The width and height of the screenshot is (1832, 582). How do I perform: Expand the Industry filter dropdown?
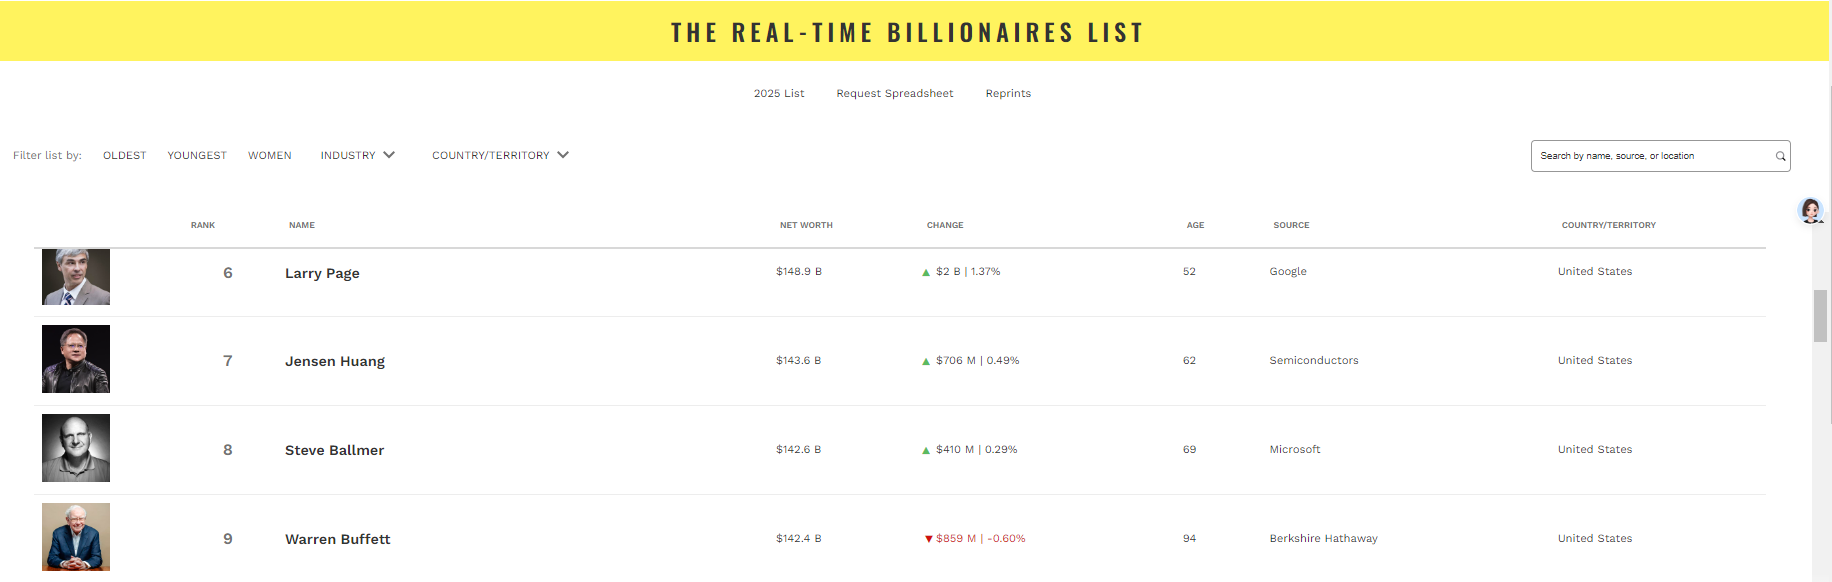[357, 155]
